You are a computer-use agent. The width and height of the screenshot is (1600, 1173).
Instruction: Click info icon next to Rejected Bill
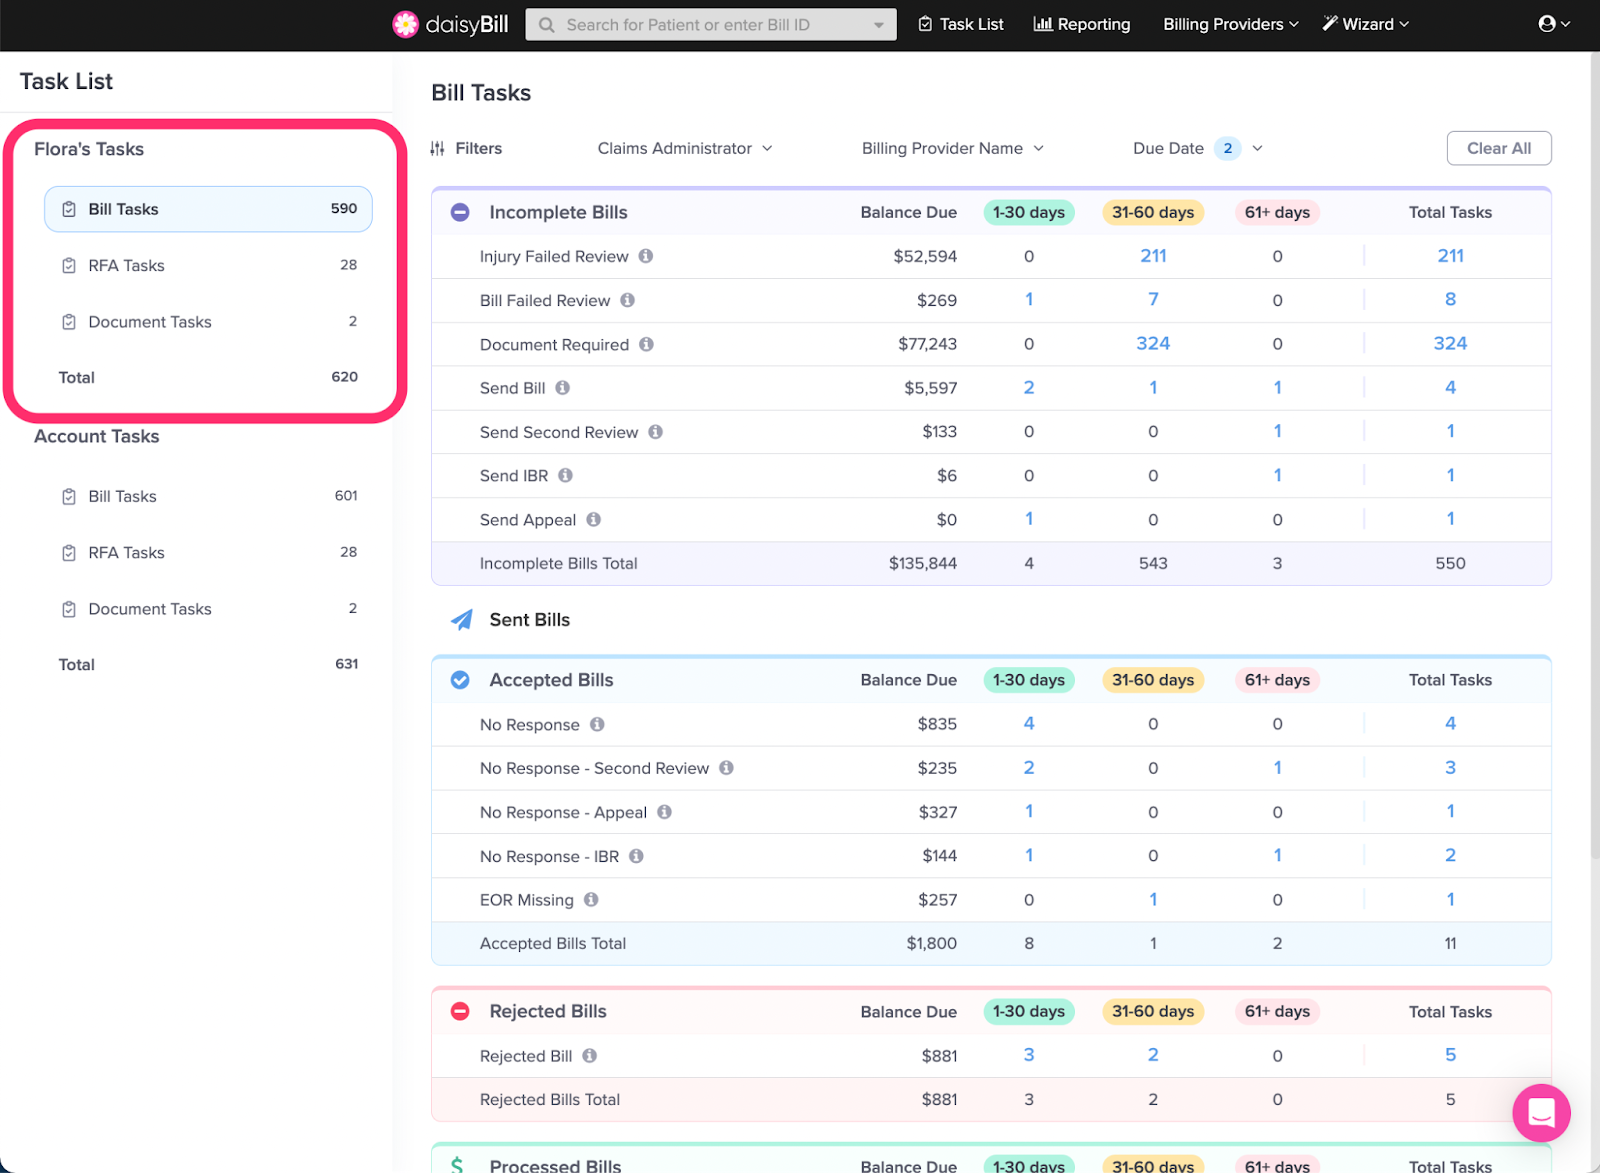pyautogui.click(x=590, y=1056)
